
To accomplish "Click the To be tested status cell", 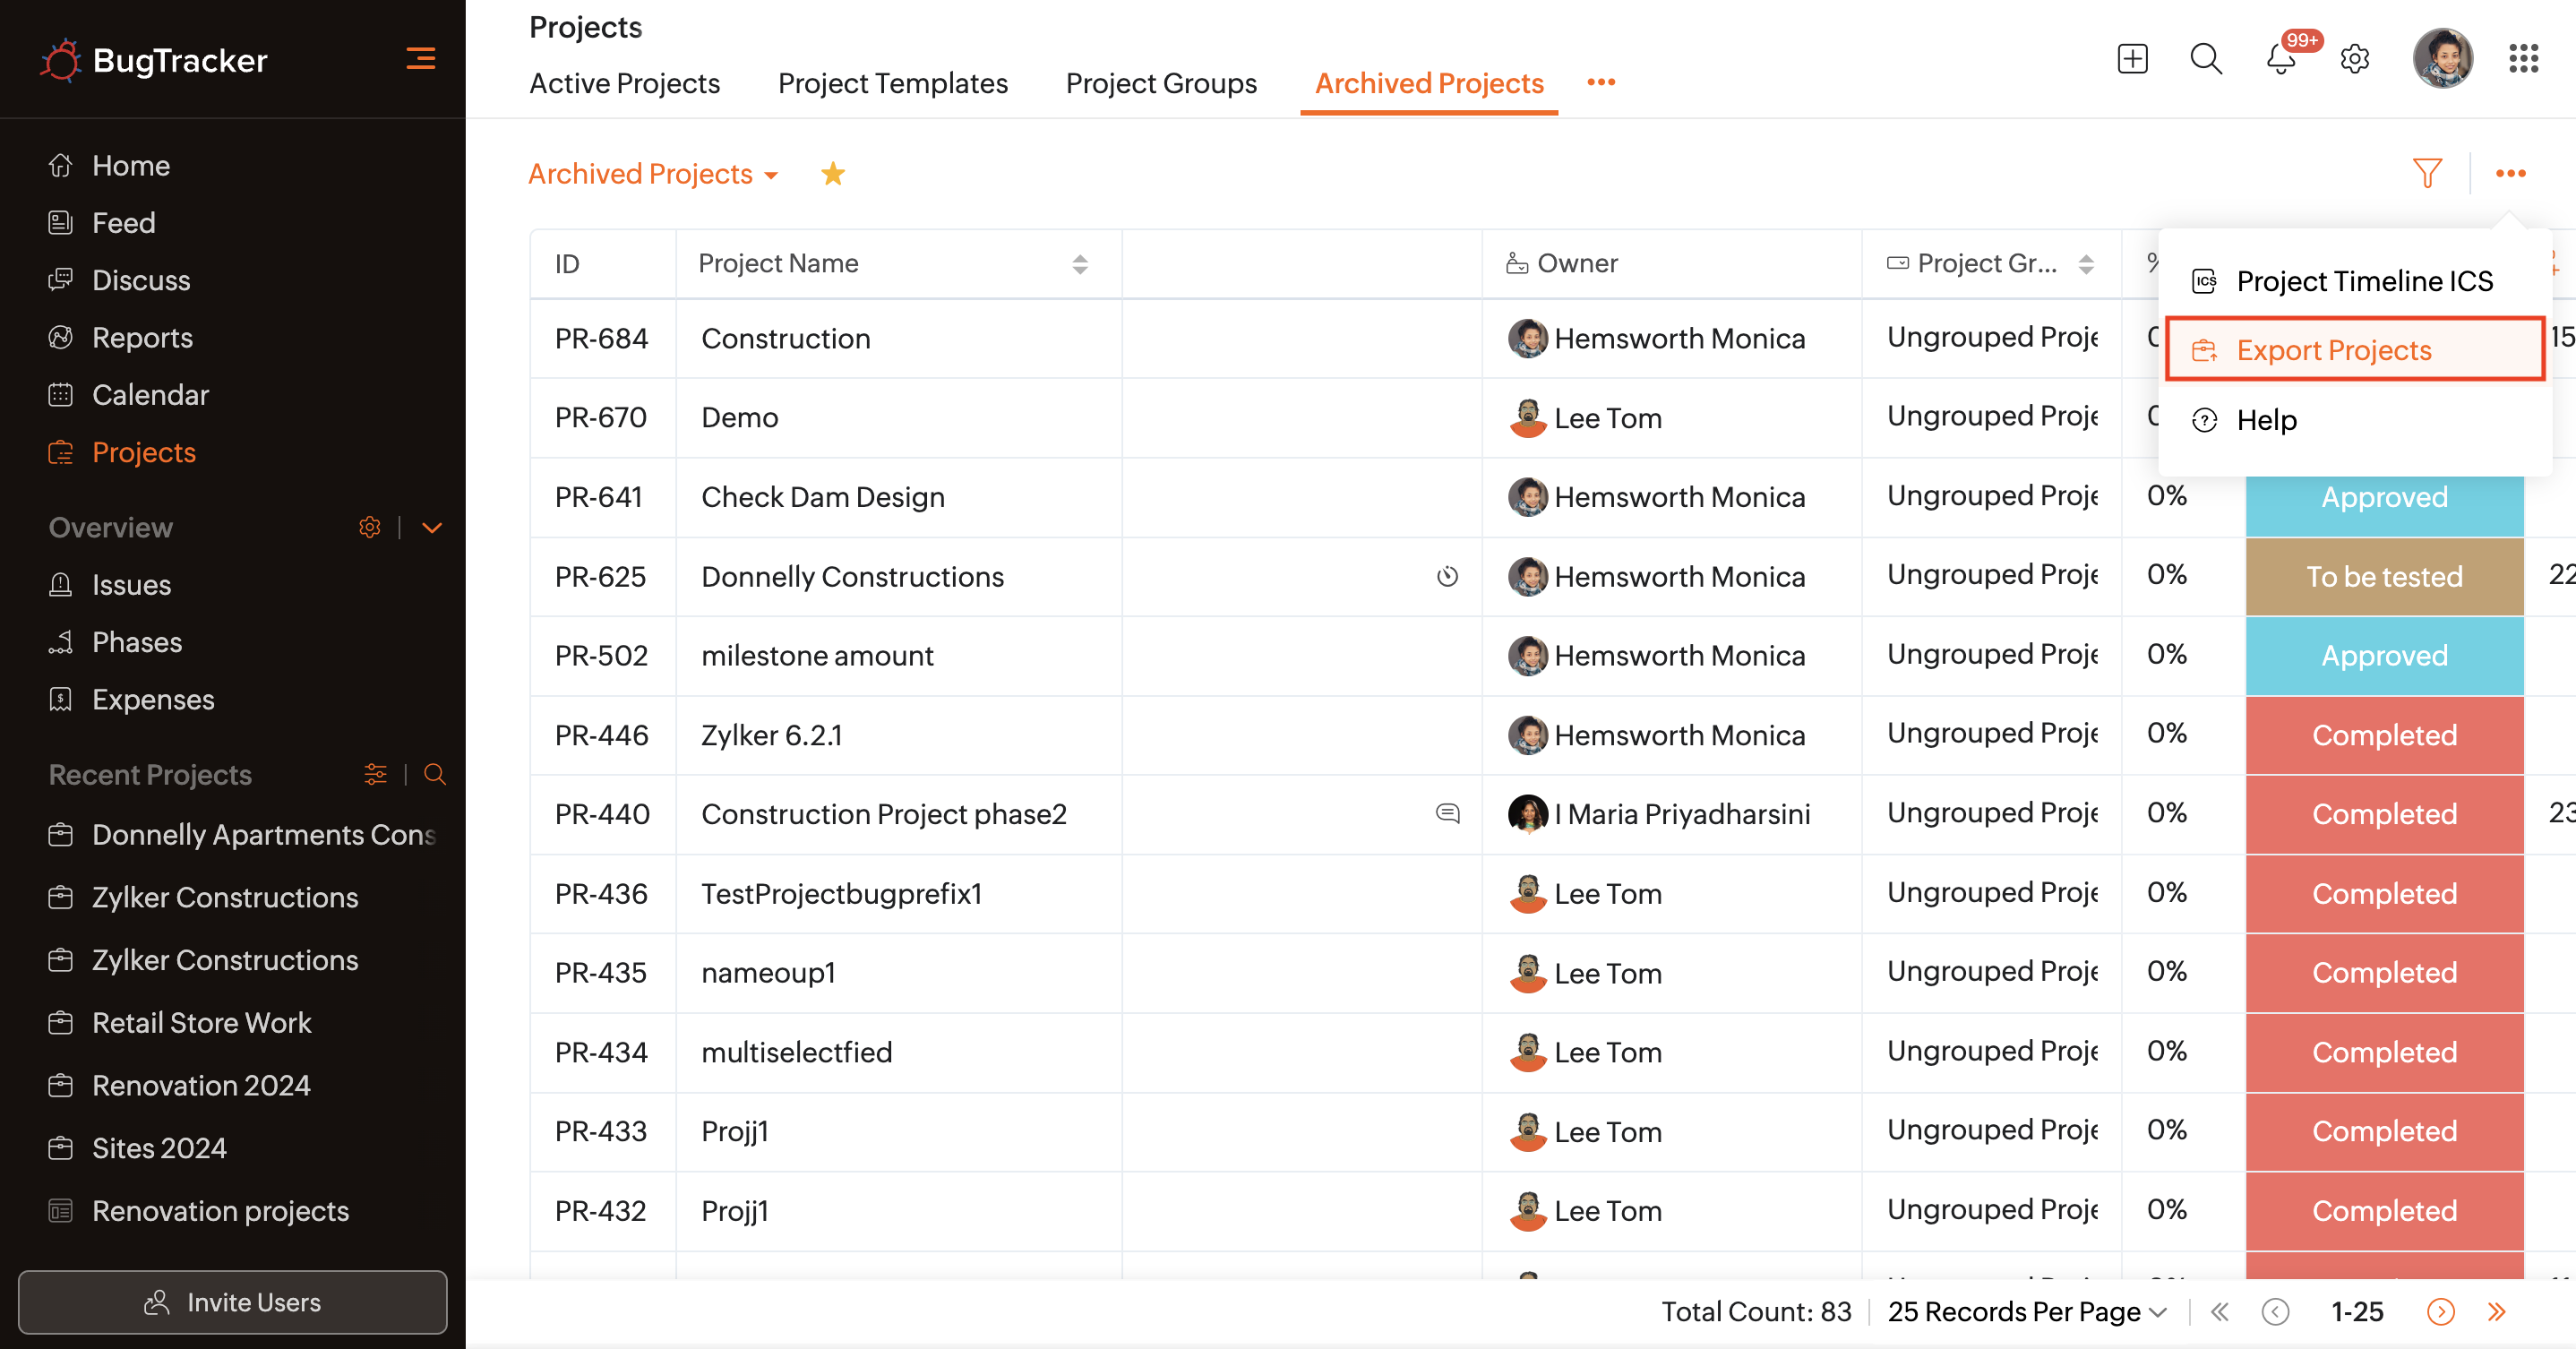I will click(2383, 576).
